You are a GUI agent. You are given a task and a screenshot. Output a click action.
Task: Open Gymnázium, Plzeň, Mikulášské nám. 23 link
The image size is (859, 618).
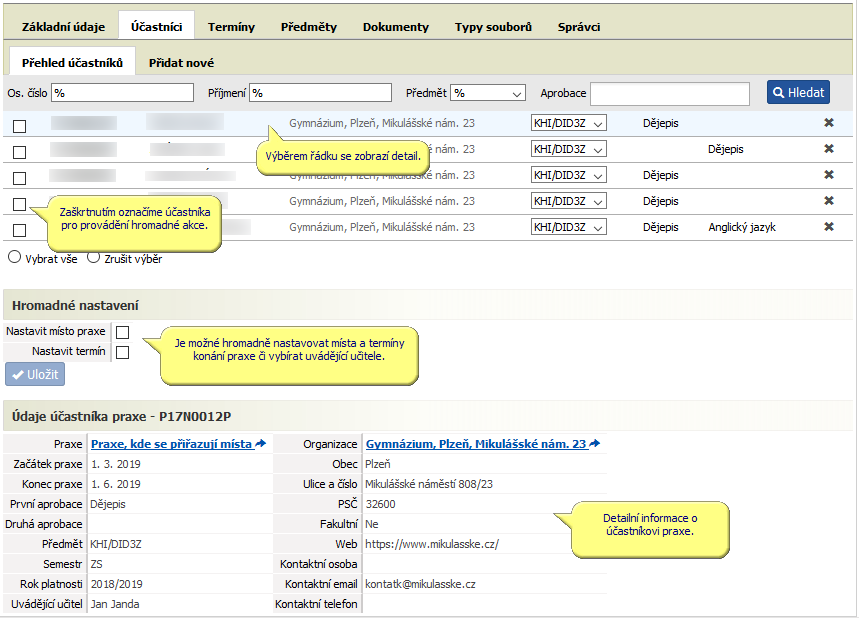click(x=476, y=444)
